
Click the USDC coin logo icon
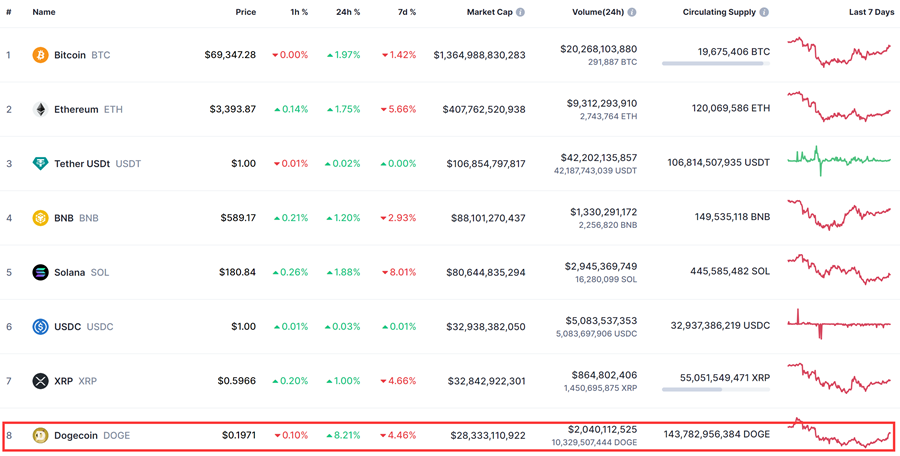coord(40,327)
